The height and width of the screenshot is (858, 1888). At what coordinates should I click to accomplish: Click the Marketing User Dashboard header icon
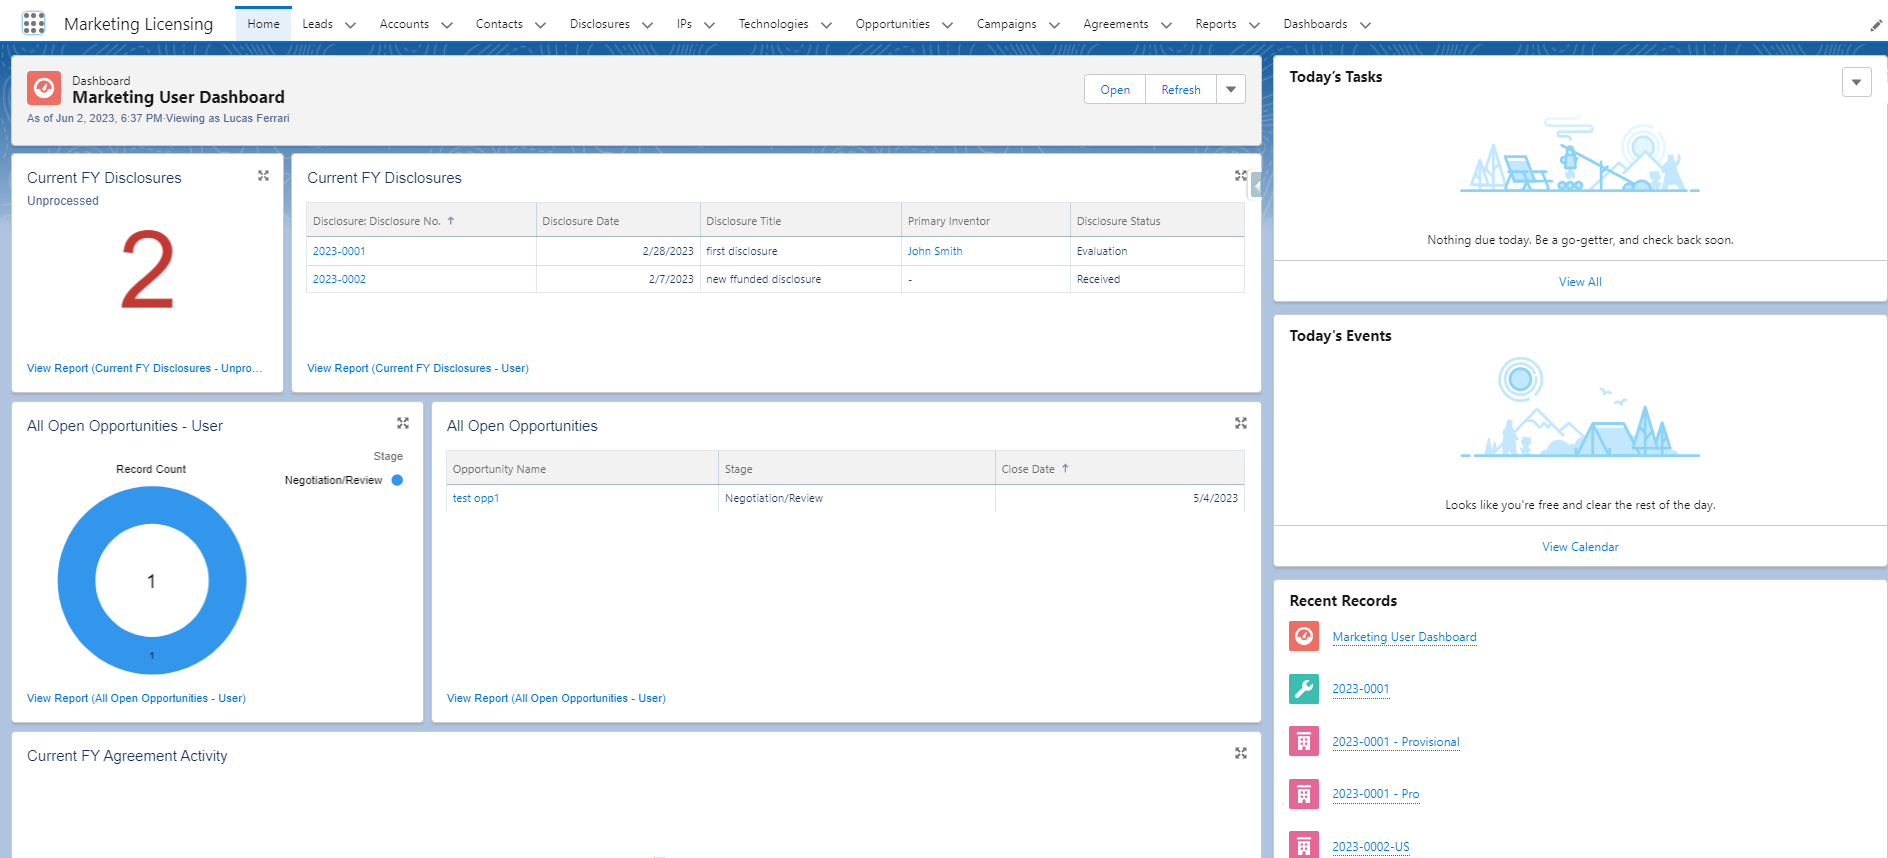(44, 89)
